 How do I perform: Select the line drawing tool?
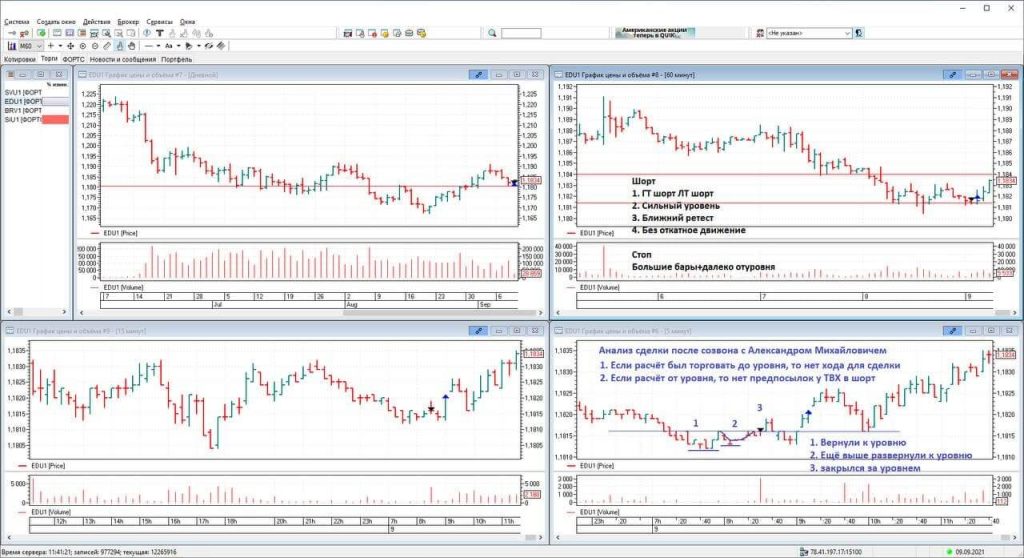coord(149,46)
